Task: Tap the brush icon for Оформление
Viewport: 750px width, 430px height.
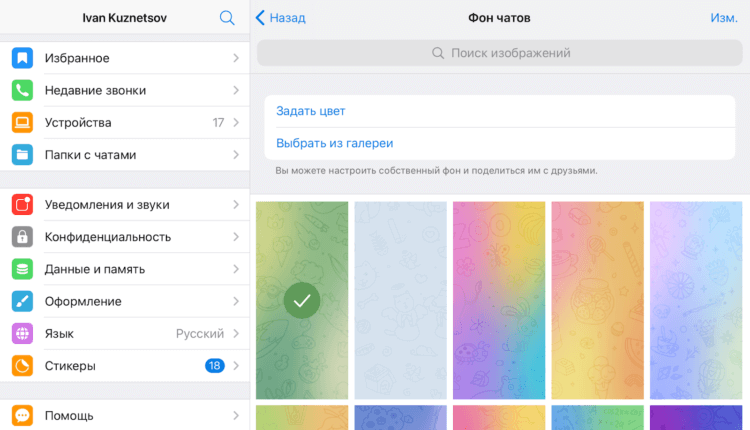Action: pyautogui.click(x=22, y=301)
